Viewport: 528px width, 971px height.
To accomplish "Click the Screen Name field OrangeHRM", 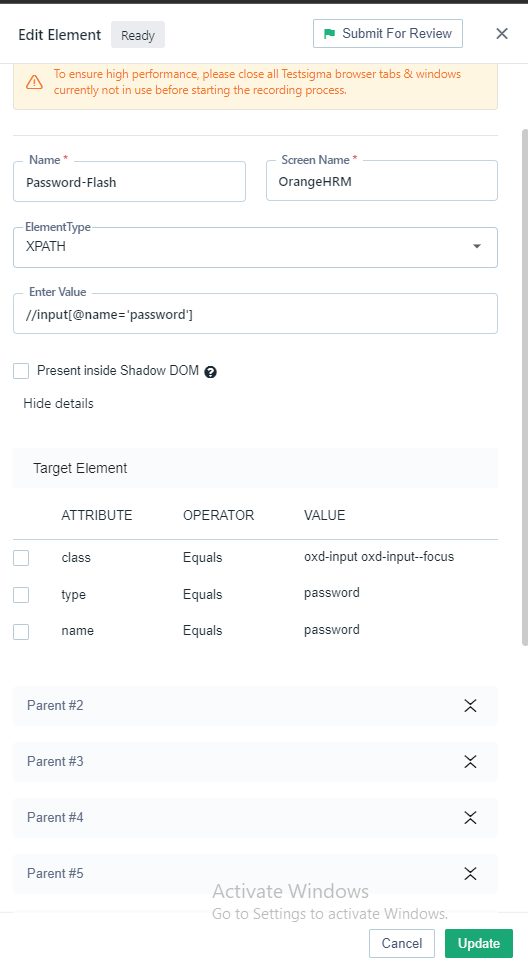I will coord(382,181).
